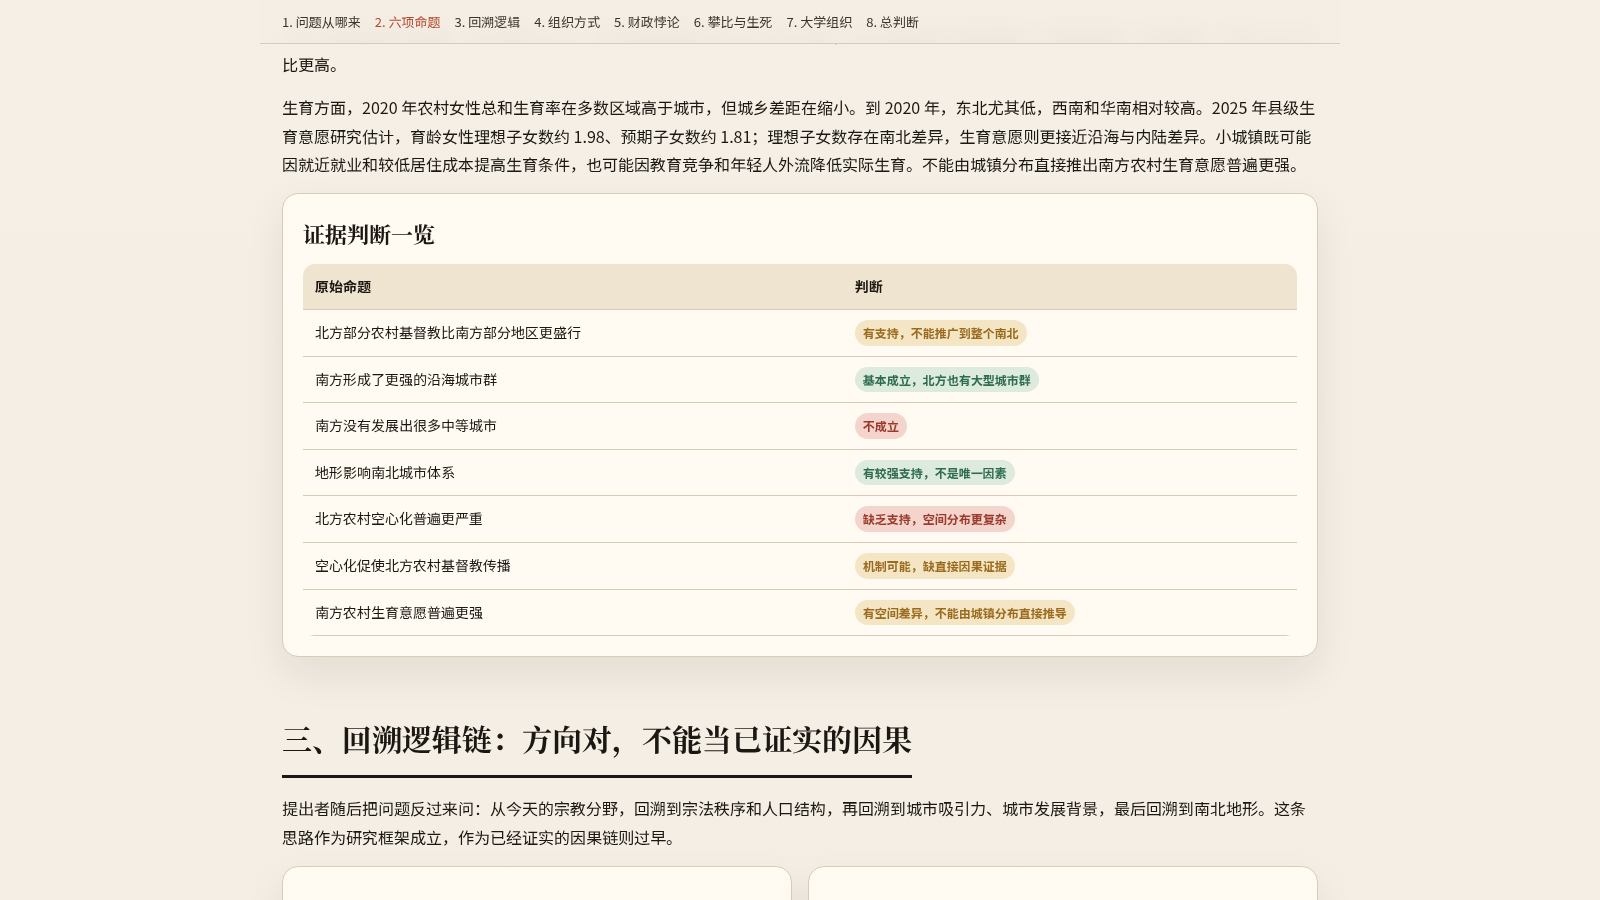This screenshot has width=1600, height=900.
Task: Click the 机制可能，缺直接因果证据 badge
Action: (935, 566)
